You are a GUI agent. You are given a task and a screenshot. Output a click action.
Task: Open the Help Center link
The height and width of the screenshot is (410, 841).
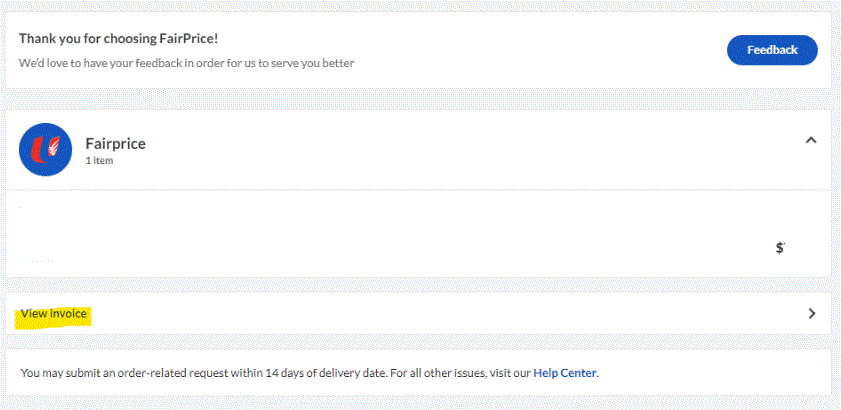pos(564,373)
